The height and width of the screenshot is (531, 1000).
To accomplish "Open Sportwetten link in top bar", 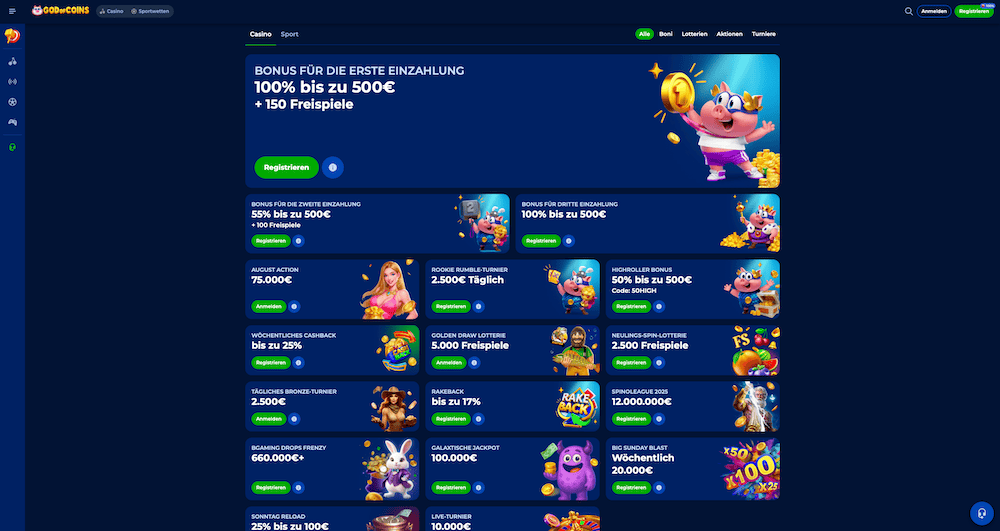I will pyautogui.click(x=150, y=11).
